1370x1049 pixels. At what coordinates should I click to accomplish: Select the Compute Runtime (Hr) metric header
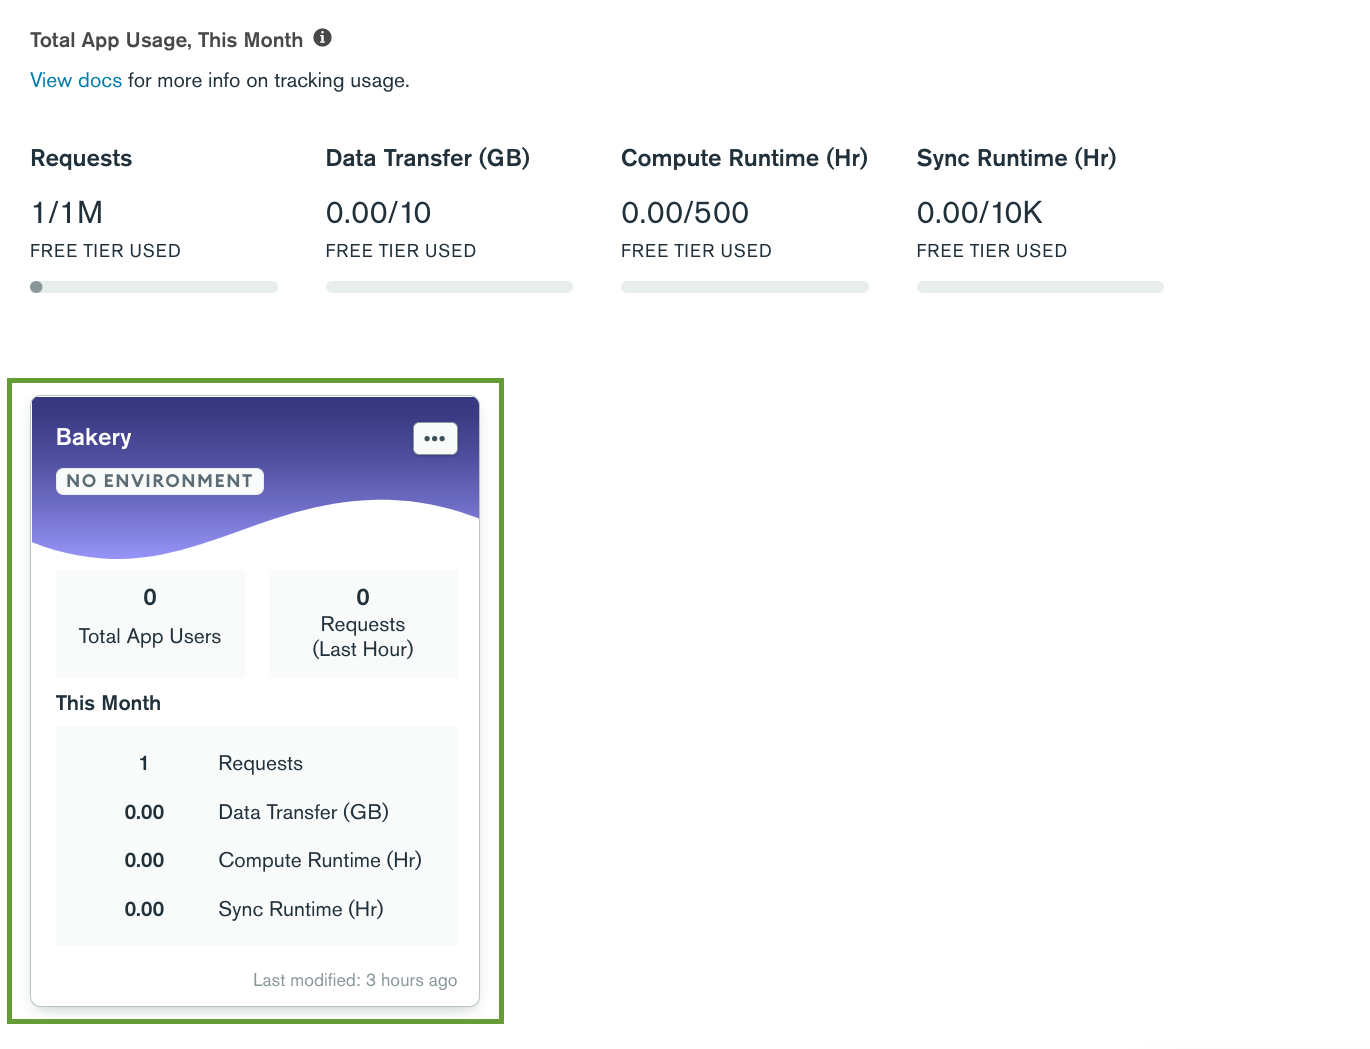pos(744,158)
